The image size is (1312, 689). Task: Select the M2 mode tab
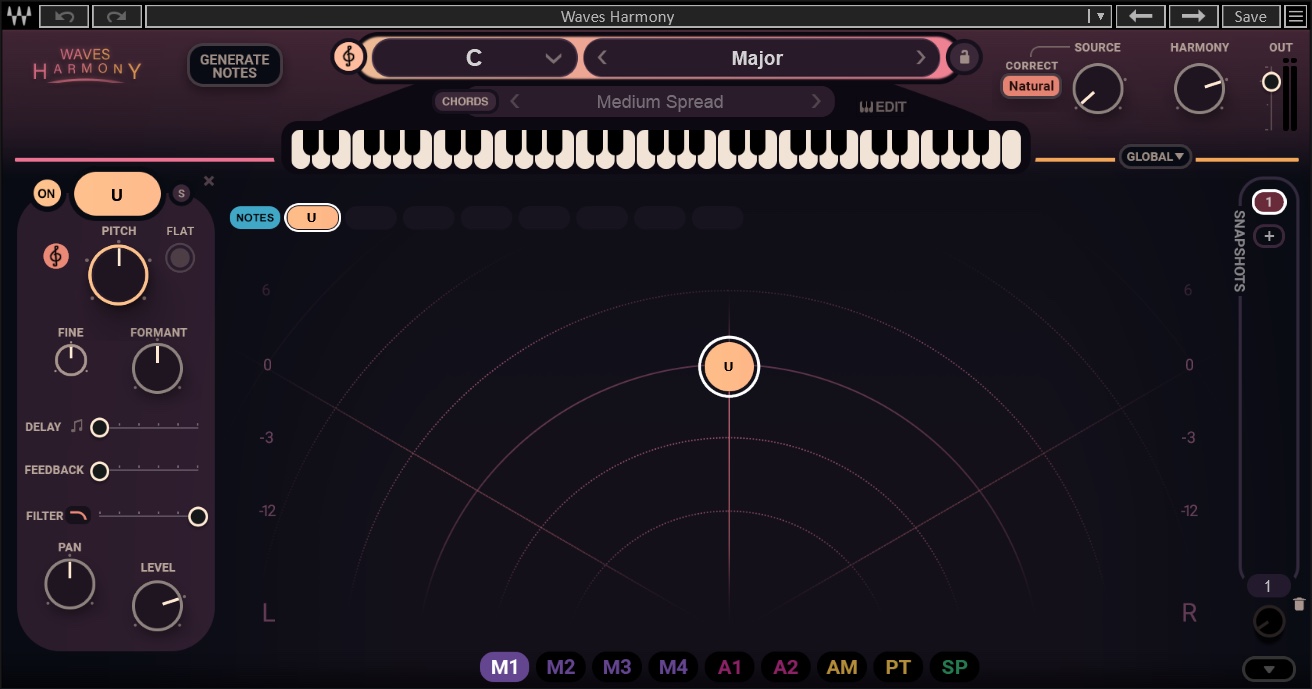561,667
